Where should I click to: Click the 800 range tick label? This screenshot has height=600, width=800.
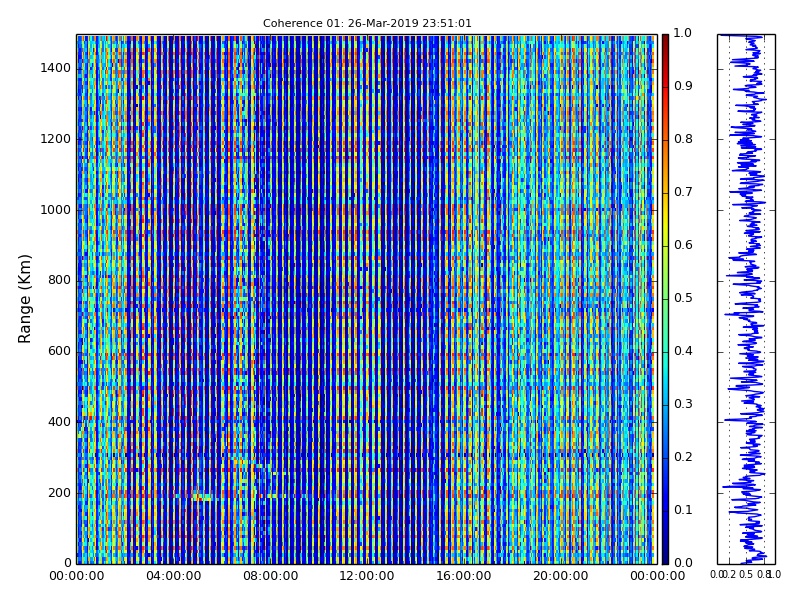point(59,281)
